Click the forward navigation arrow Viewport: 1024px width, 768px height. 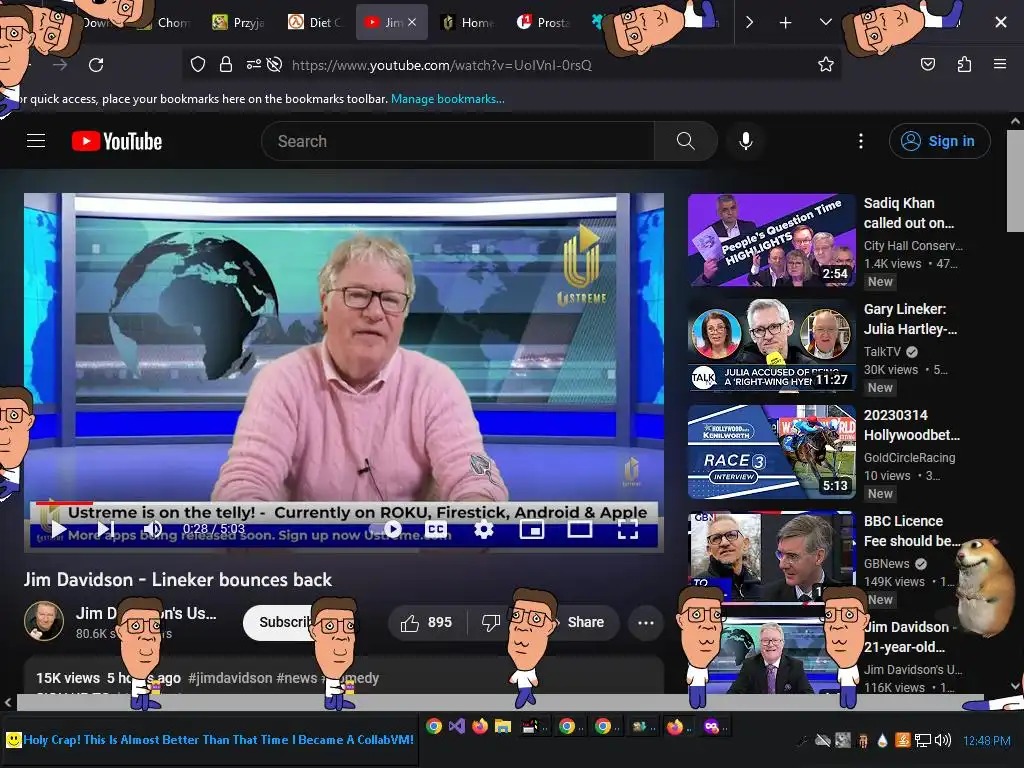tap(60, 65)
